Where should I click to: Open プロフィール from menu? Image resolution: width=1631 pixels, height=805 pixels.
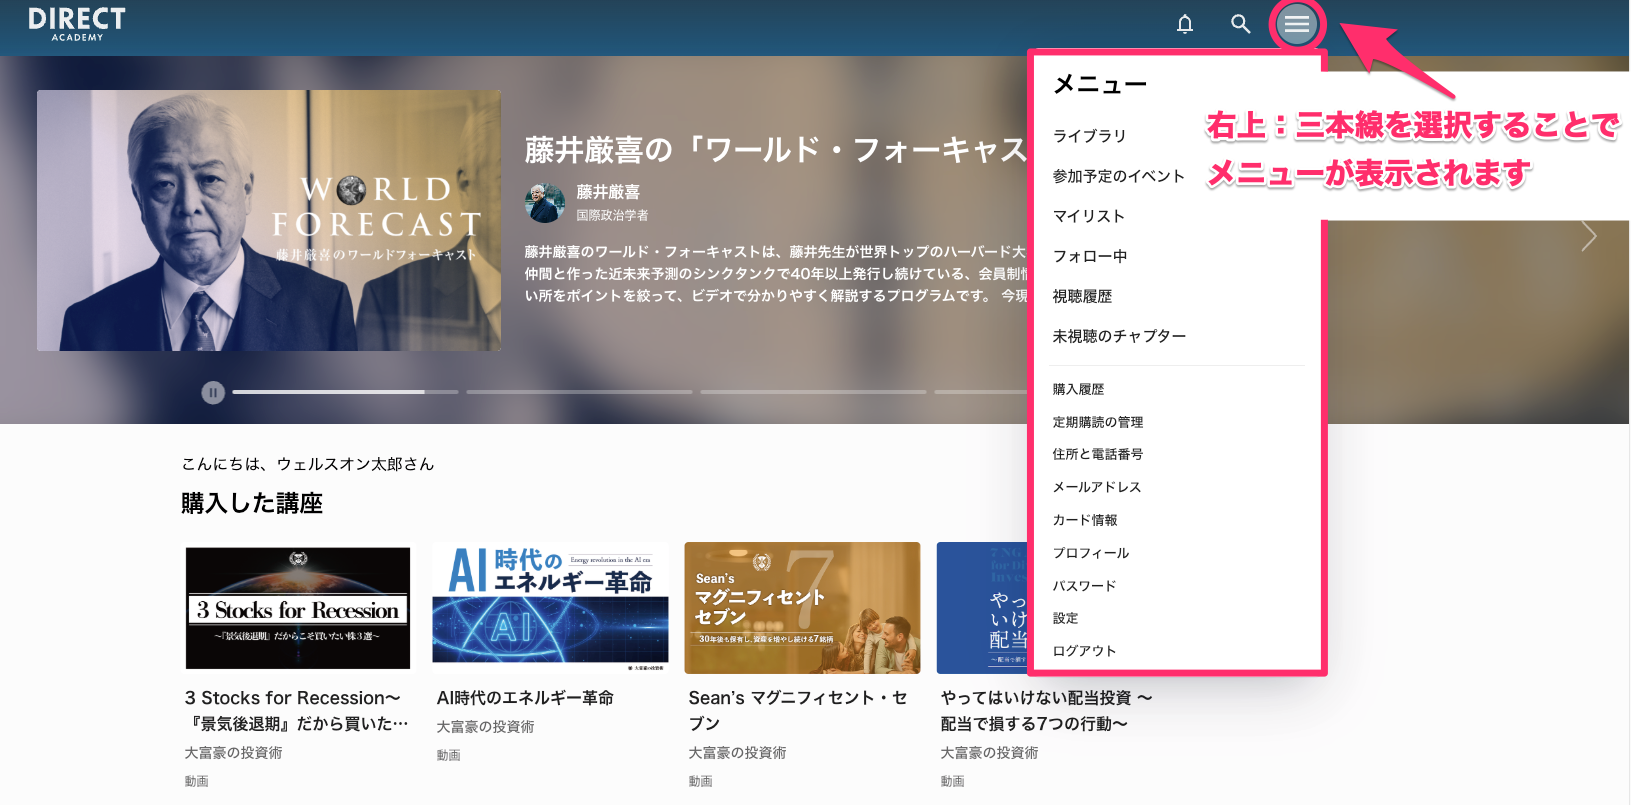coord(1090,553)
